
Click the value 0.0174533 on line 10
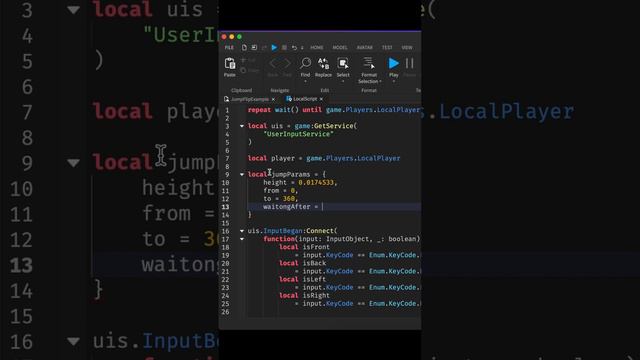[316, 182]
